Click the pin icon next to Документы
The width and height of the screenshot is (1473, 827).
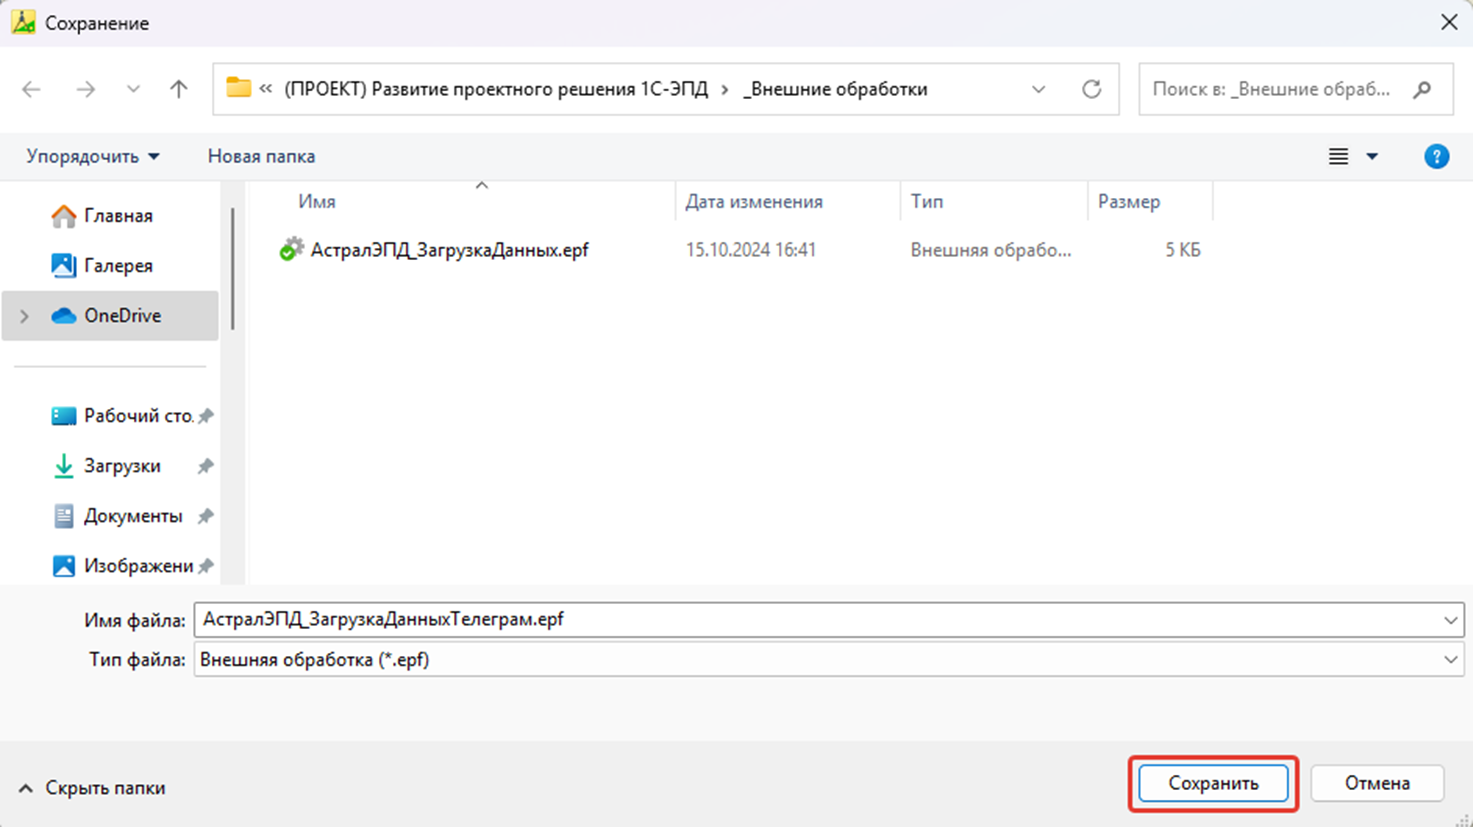(205, 516)
